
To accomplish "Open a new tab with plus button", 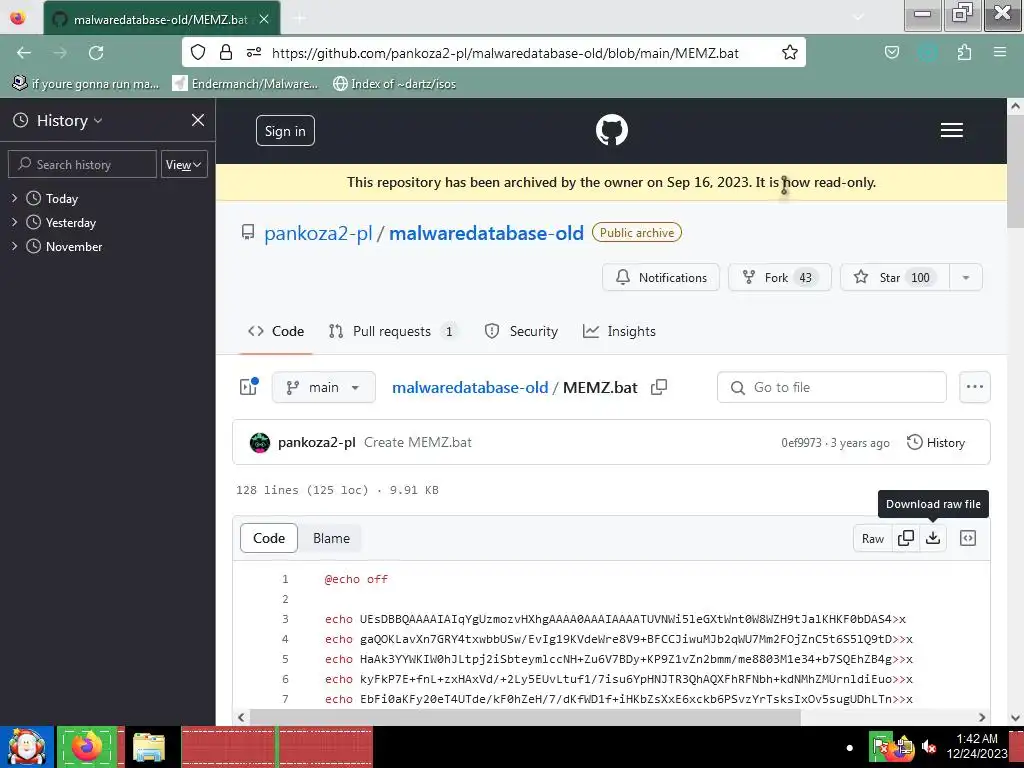I will [299, 18].
